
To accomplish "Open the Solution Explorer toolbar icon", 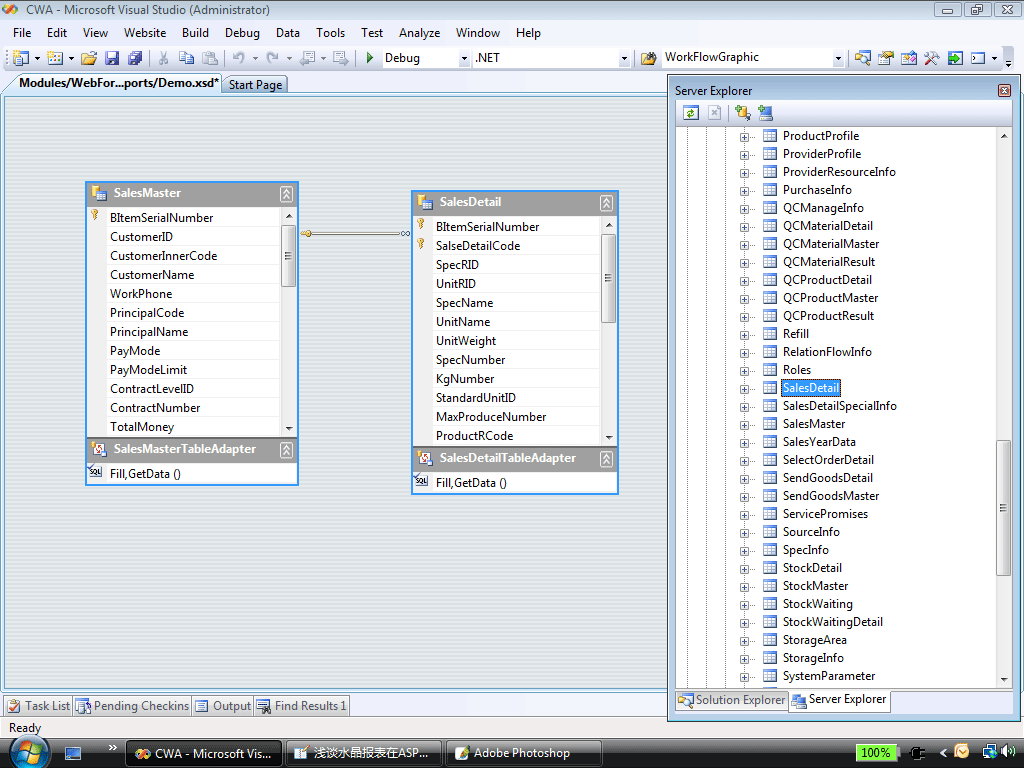I will click(x=863, y=58).
